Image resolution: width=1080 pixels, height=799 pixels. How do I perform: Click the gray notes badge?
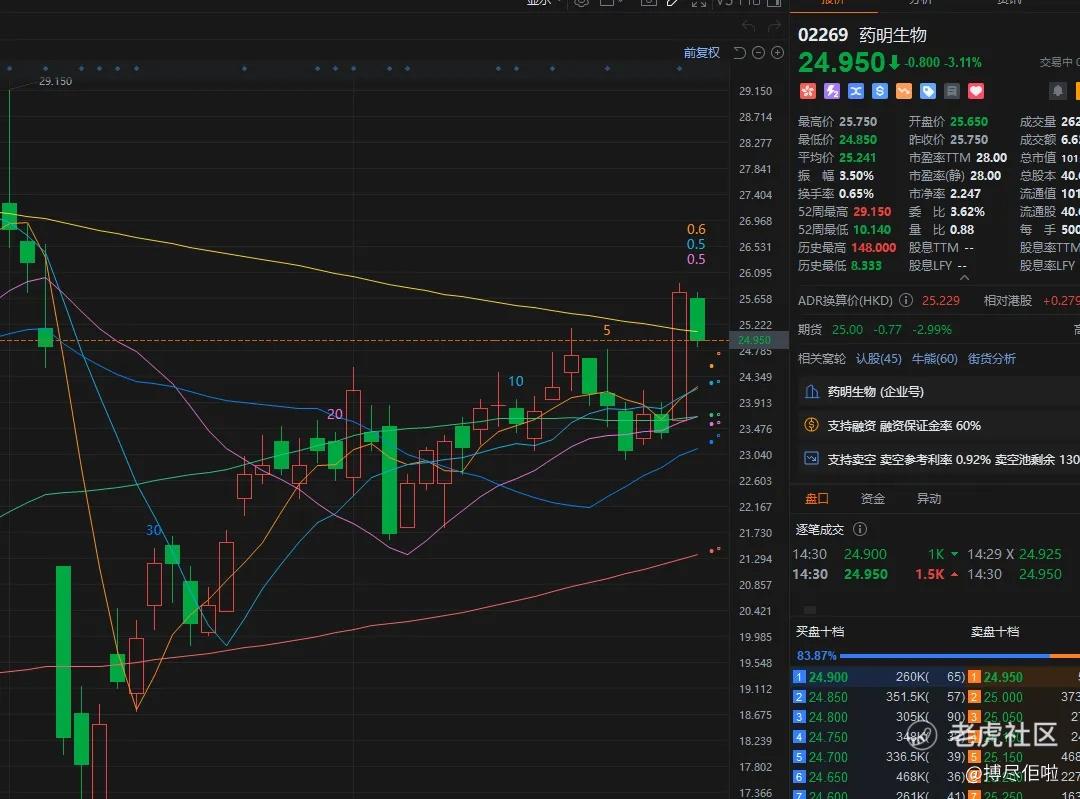tap(951, 91)
